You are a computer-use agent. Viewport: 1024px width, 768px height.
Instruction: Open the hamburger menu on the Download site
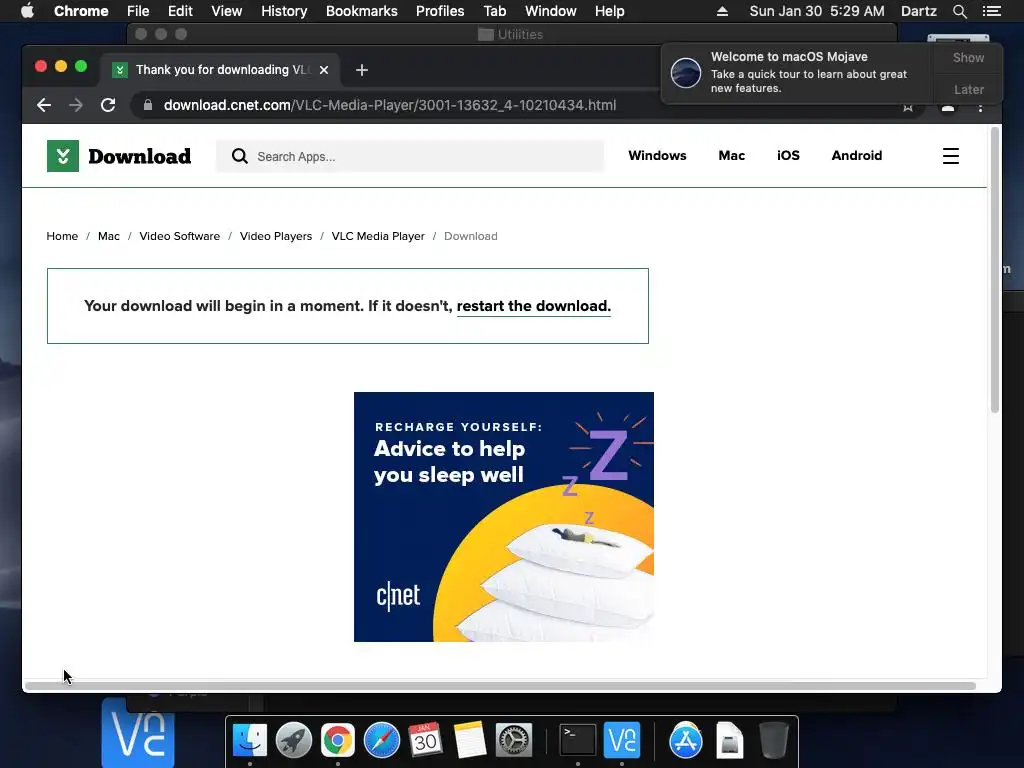[x=951, y=156]
